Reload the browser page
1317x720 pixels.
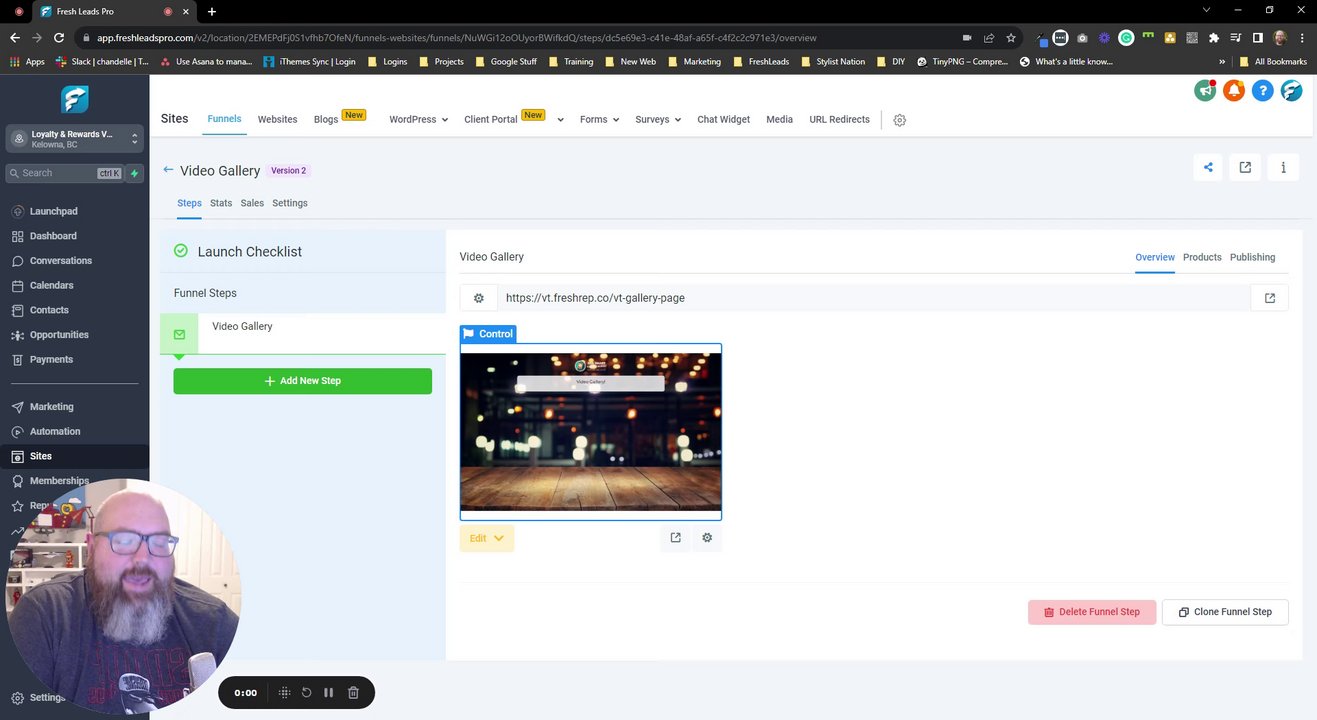point(59,38)
